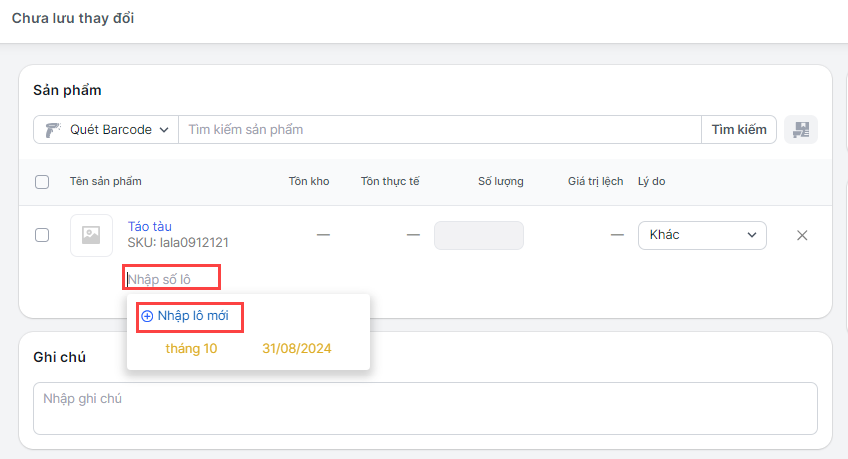This screenshot has width=848, height=459.
Task: Click the Tên sản phẩm column header
Action: (x=105, y=182)
